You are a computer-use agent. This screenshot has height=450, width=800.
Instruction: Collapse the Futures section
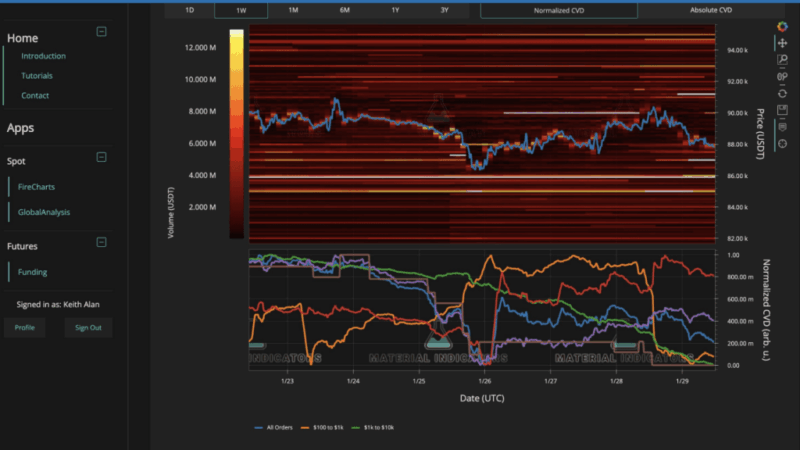(102, 242)
